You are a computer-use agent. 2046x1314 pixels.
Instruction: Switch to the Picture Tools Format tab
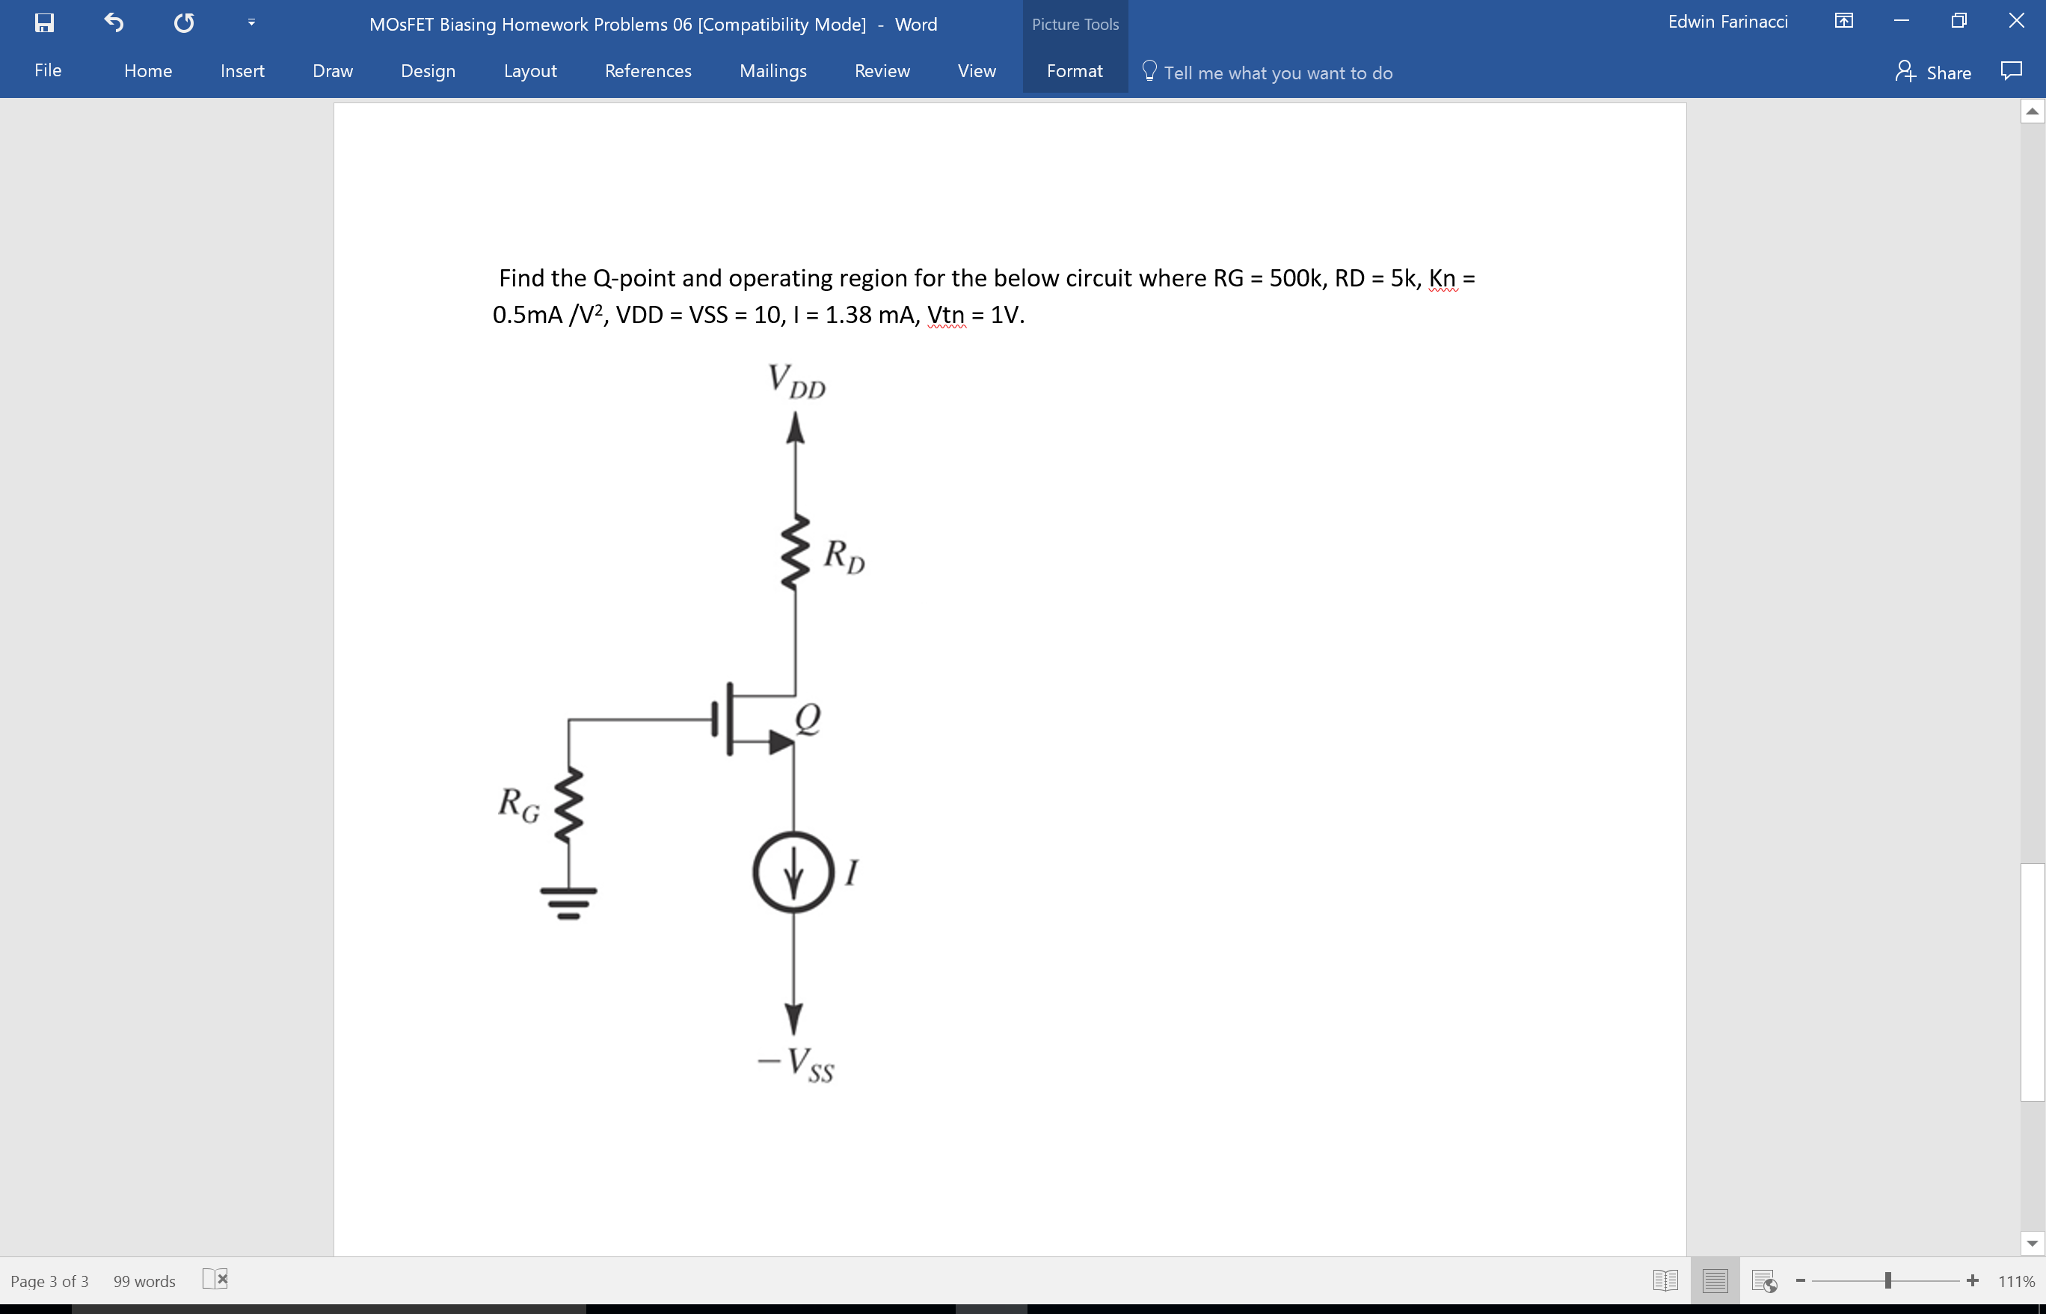1074,70
